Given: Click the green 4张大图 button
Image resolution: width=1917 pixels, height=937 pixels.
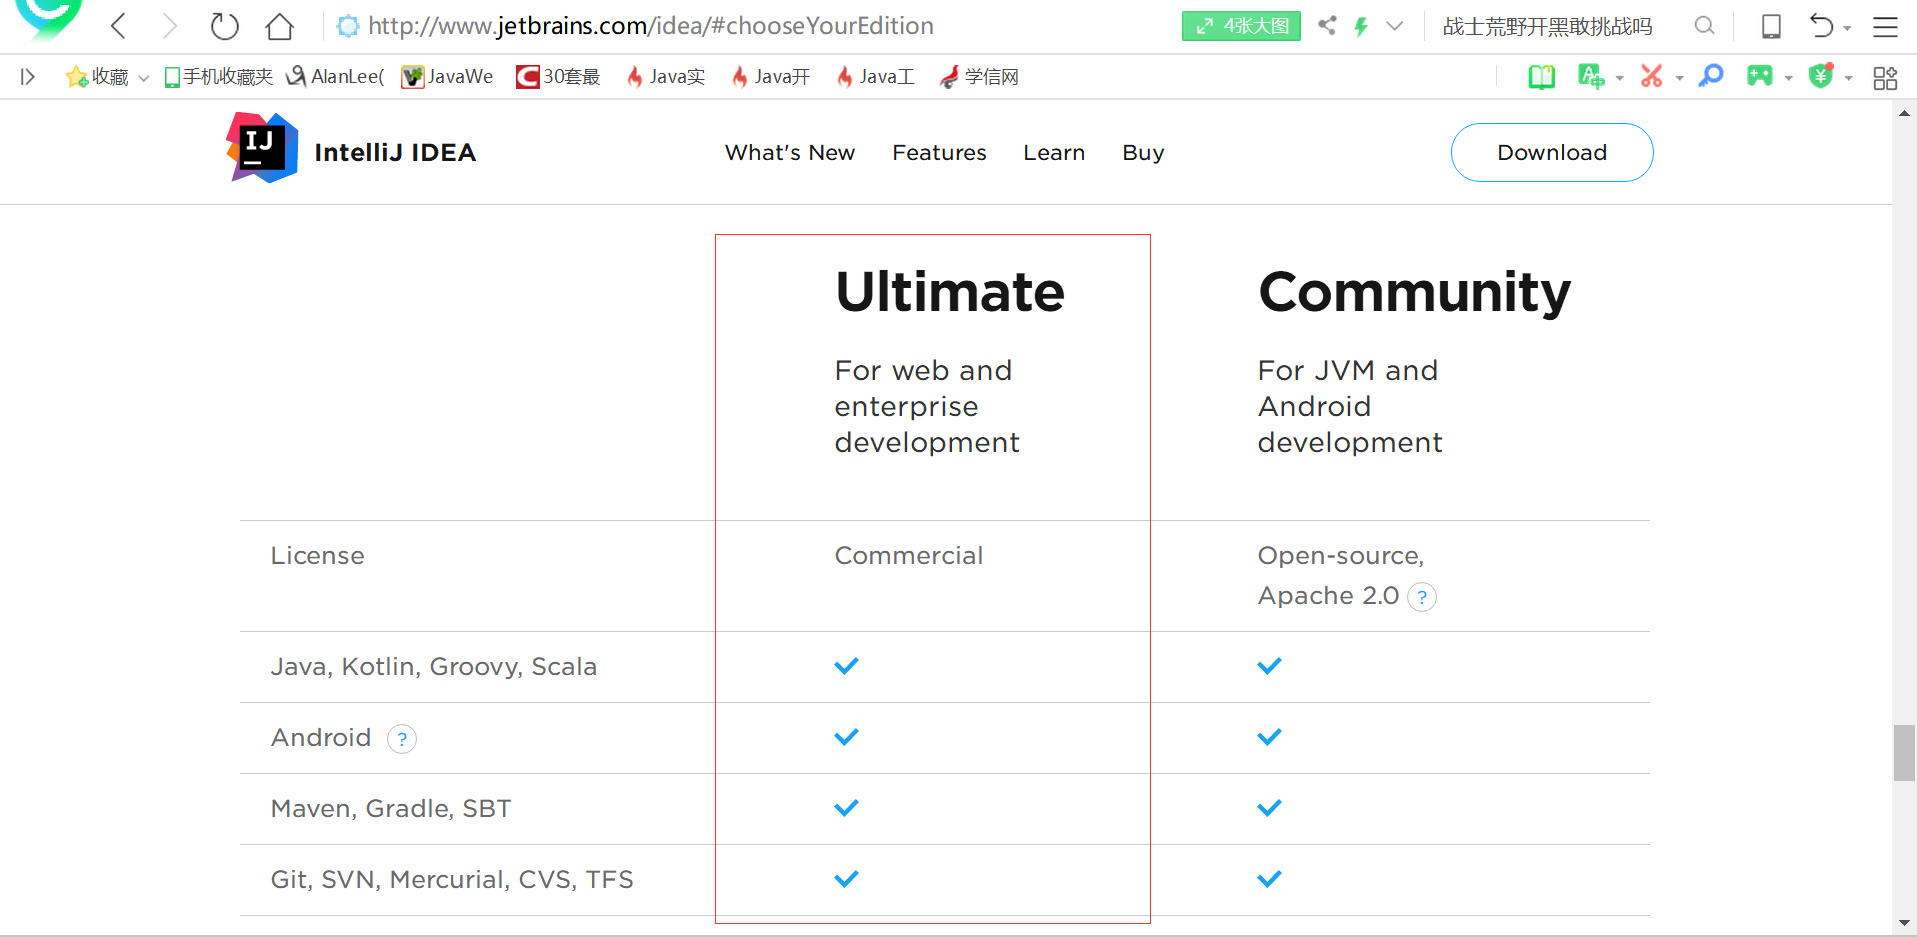Looking at the screenshot, I should pyautogui.click(x=1241, y=26).
